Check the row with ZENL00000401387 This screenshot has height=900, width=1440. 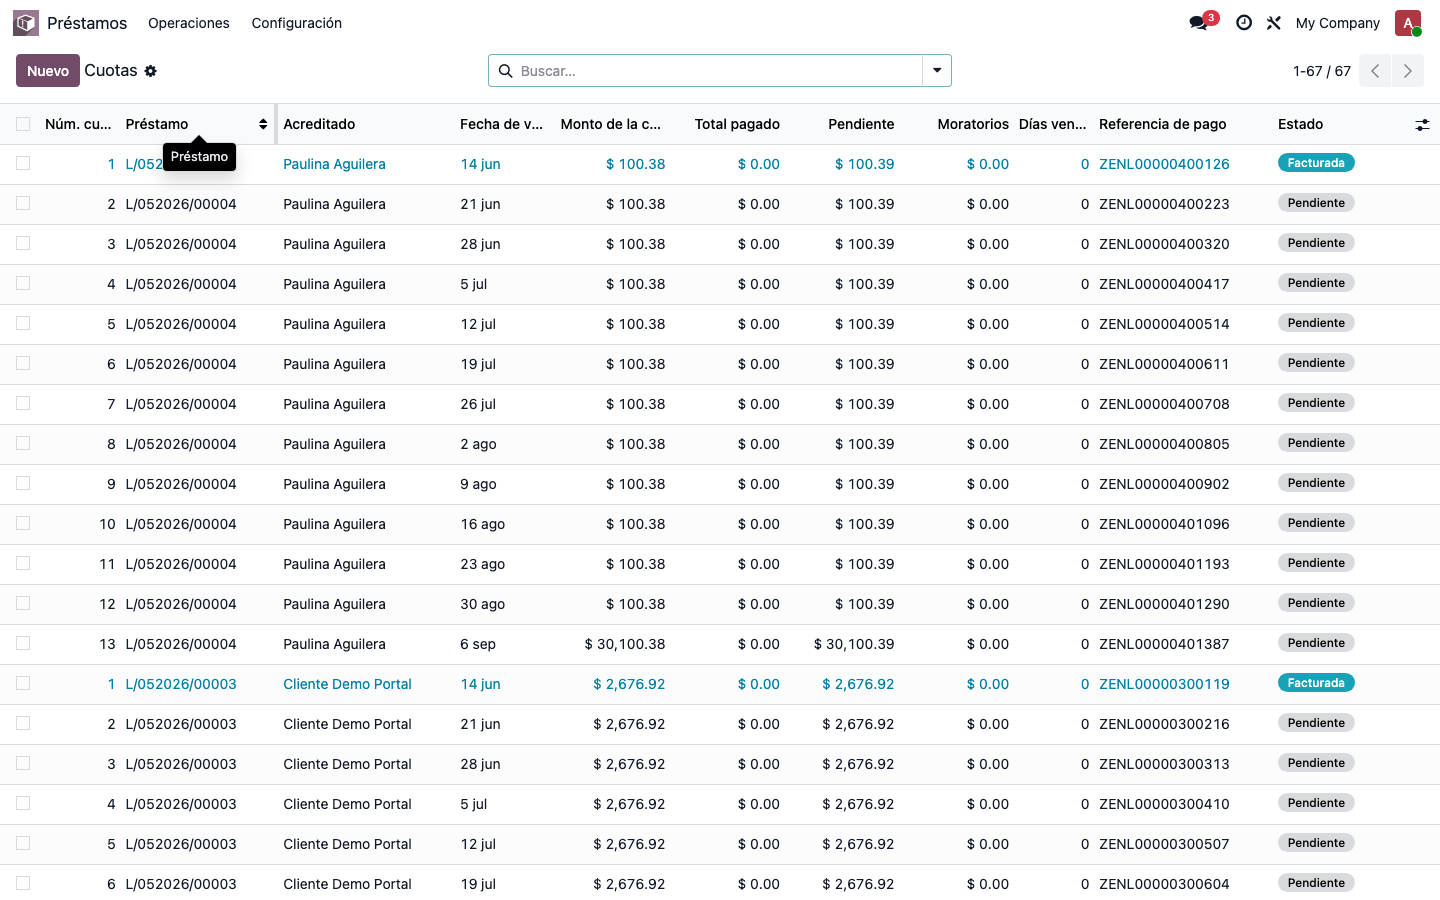click(x=23, y=643)
